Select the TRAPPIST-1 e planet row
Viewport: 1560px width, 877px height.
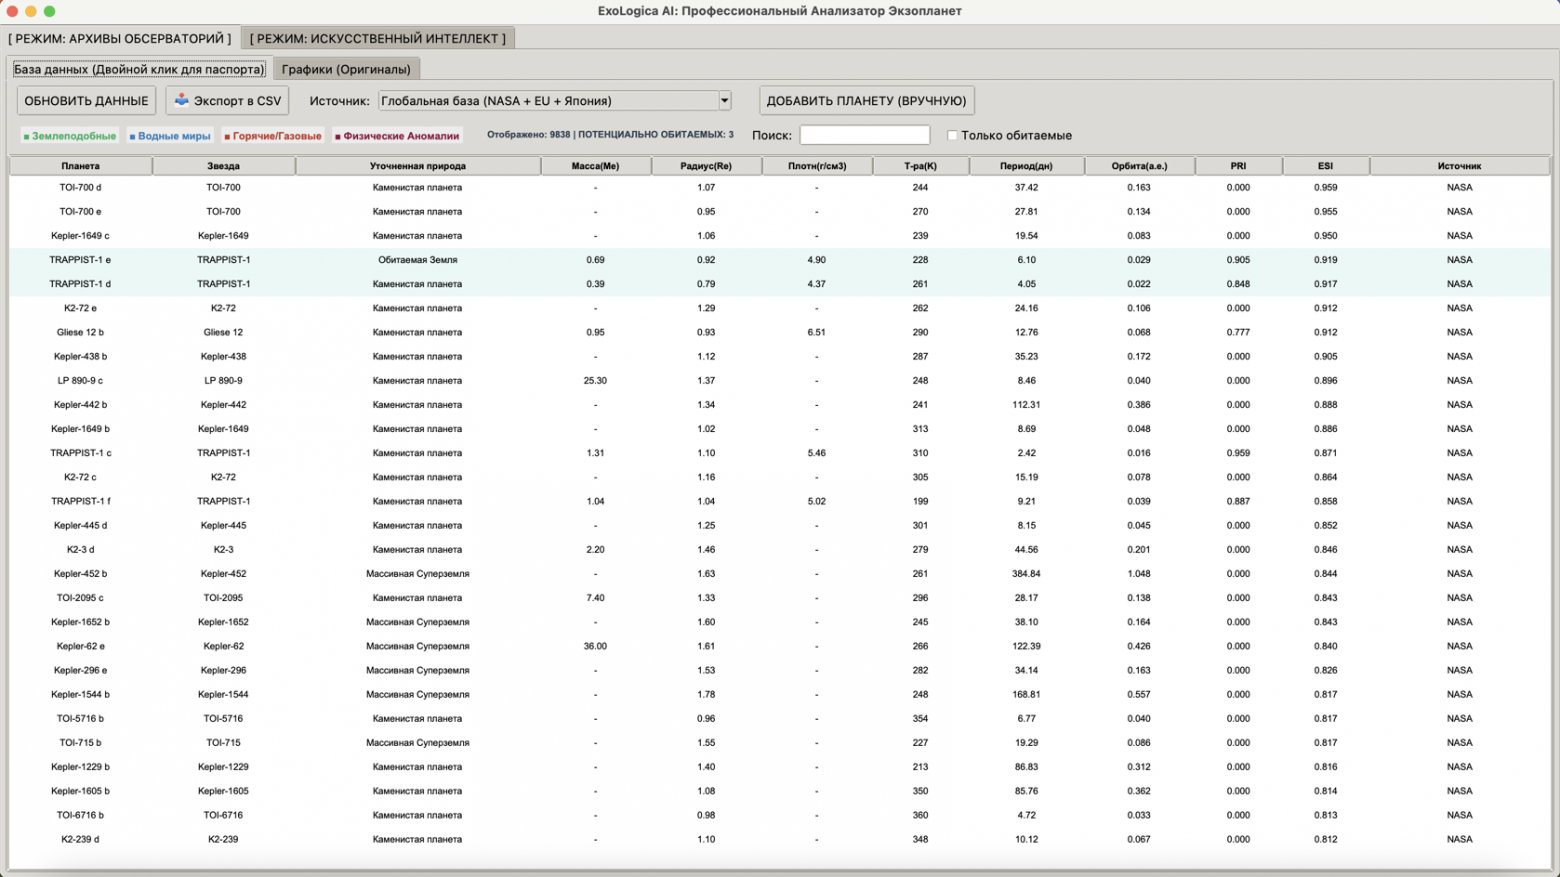[x=80, y=260]
